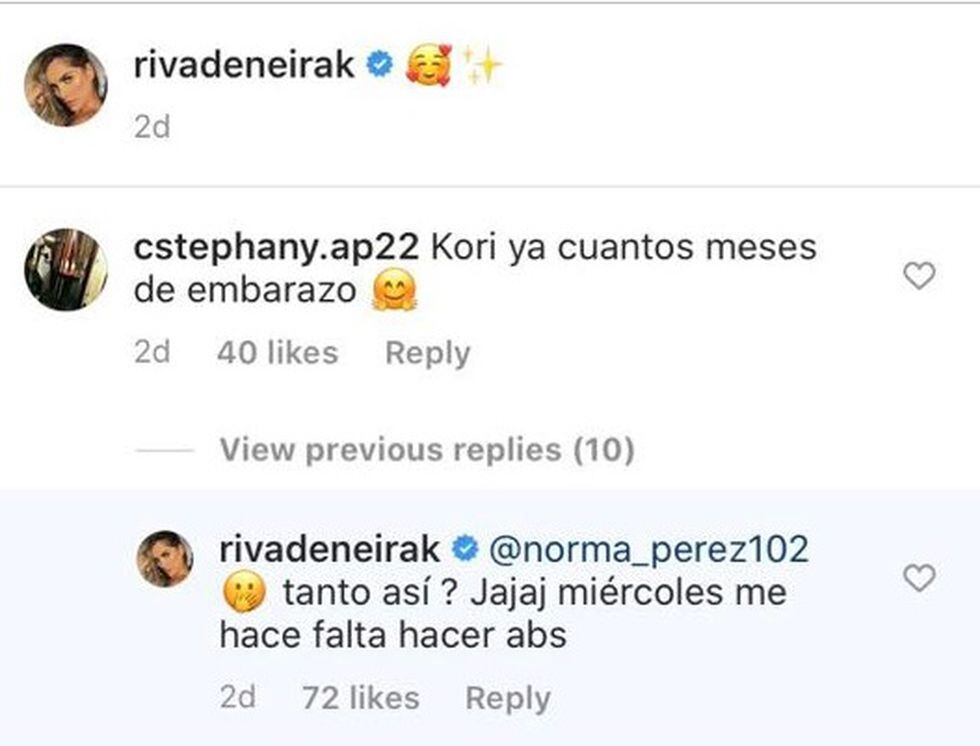View the 72 likes list

point(360,698)
